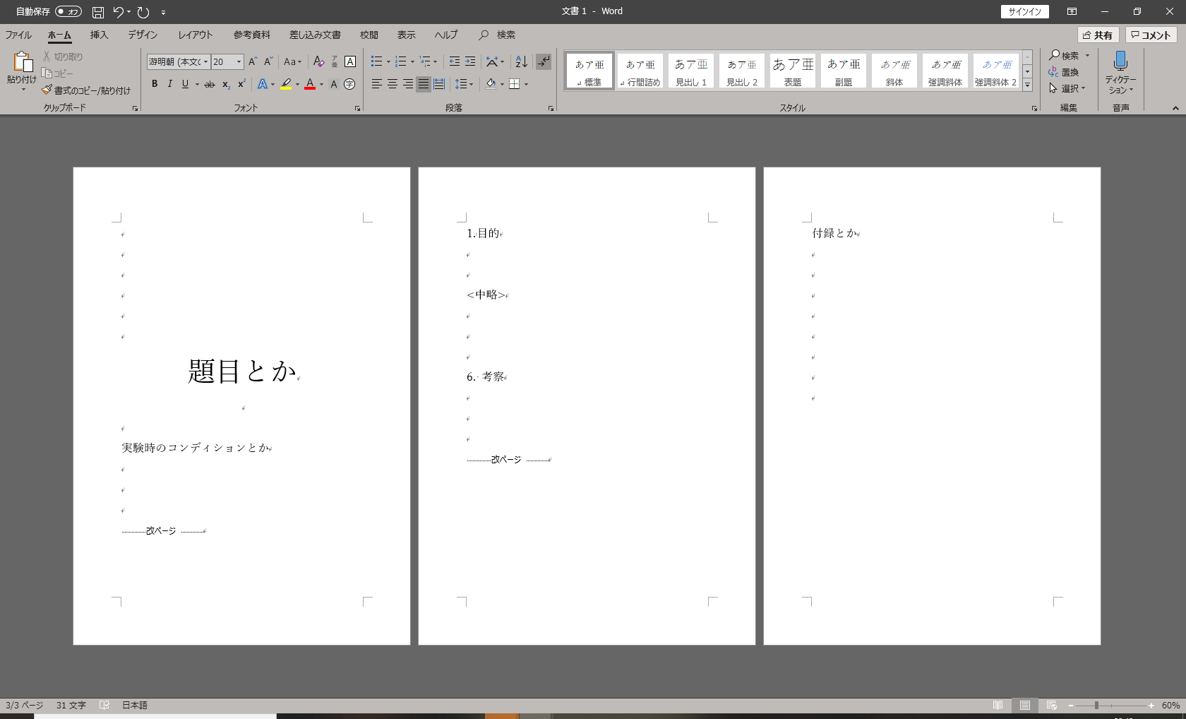Toggle superscript formatting
This screenshot has height=719, width=1186.
[241, 84]
